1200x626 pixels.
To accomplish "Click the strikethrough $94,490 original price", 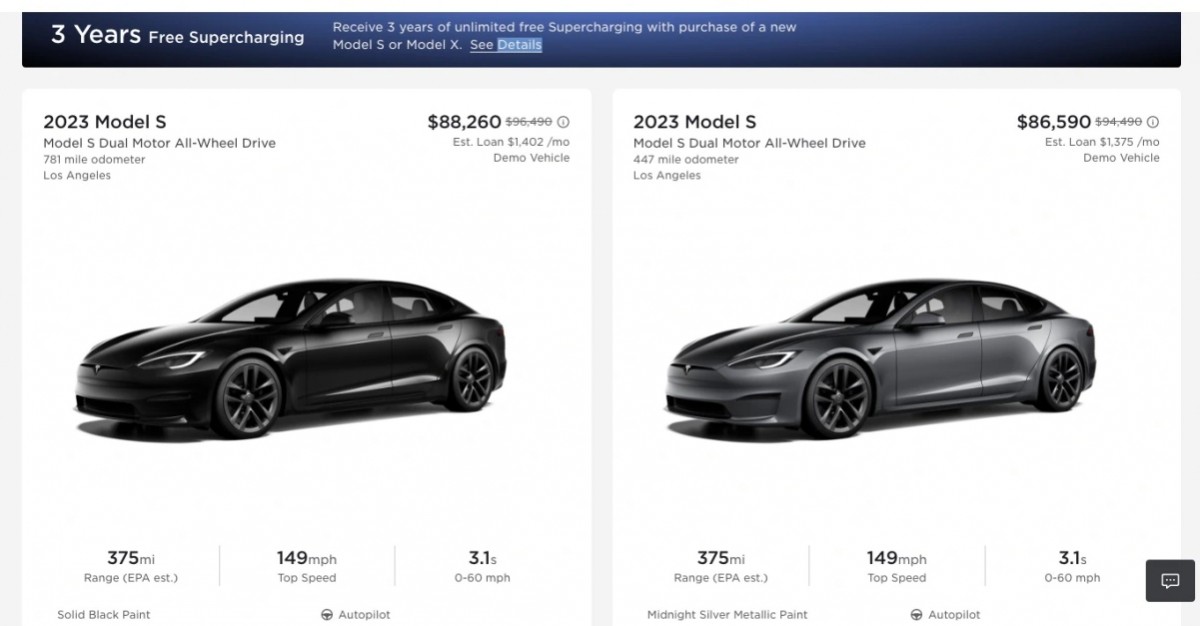I will (x=1119, y=121).
